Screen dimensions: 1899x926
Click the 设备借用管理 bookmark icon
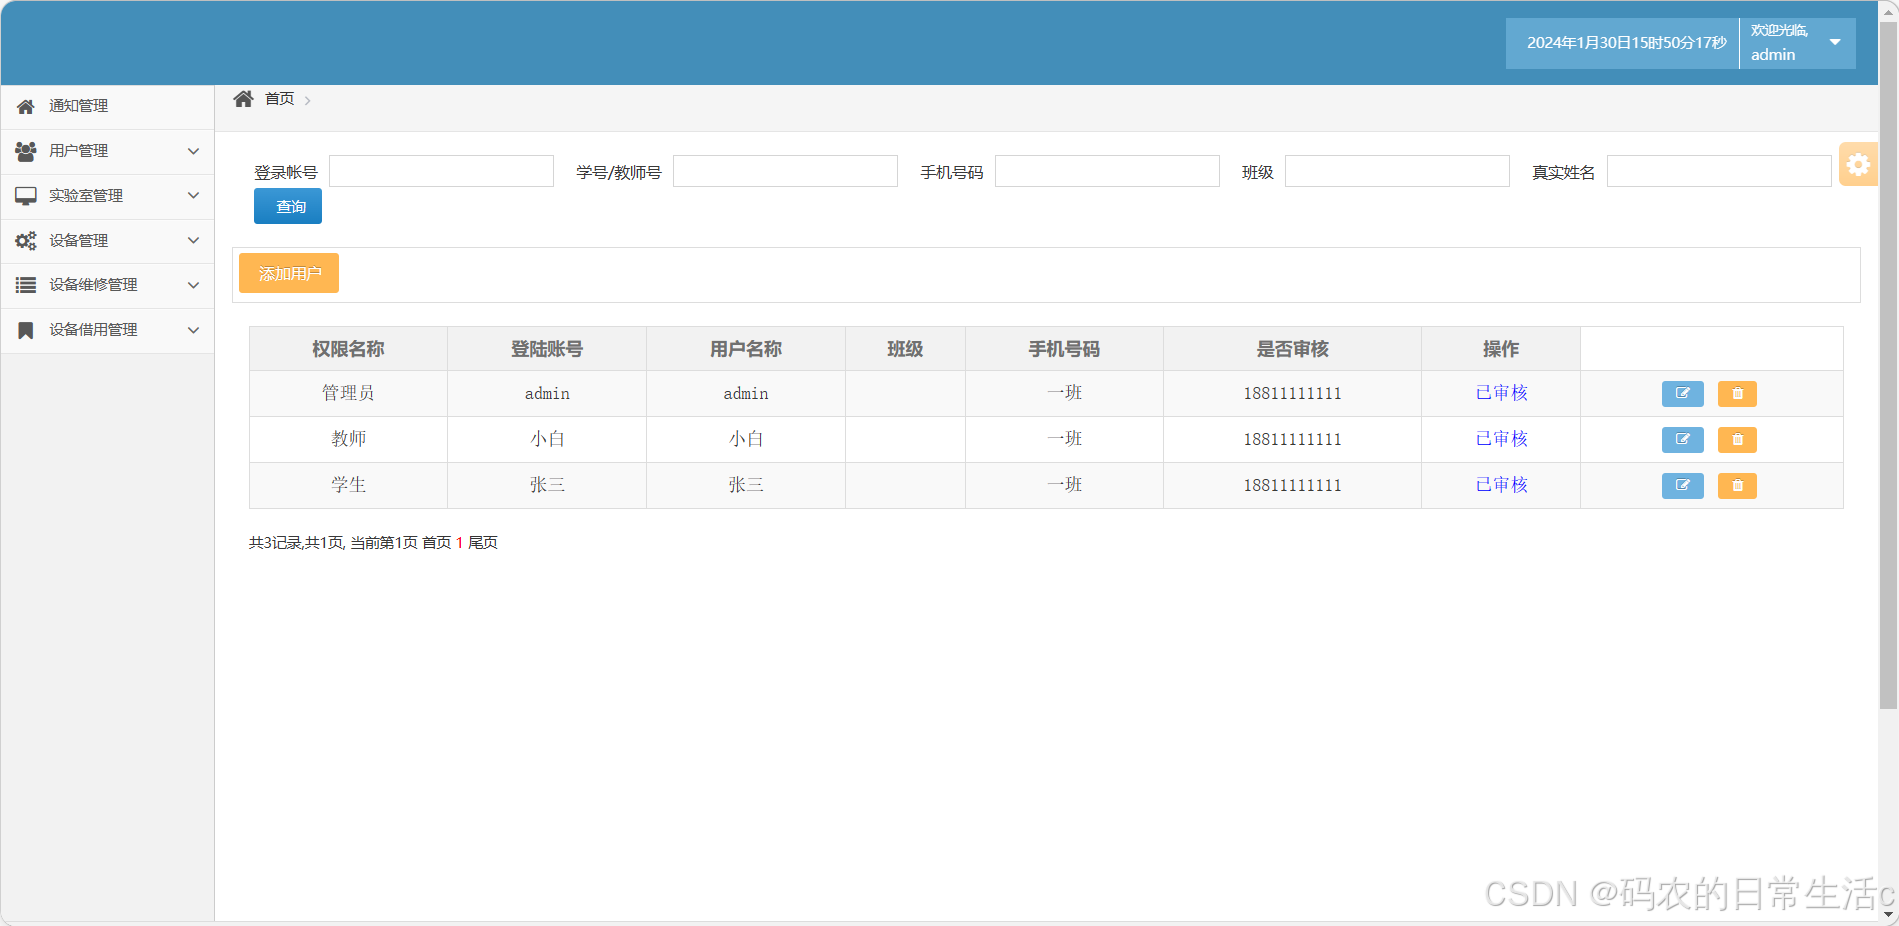tap(25, 330)
